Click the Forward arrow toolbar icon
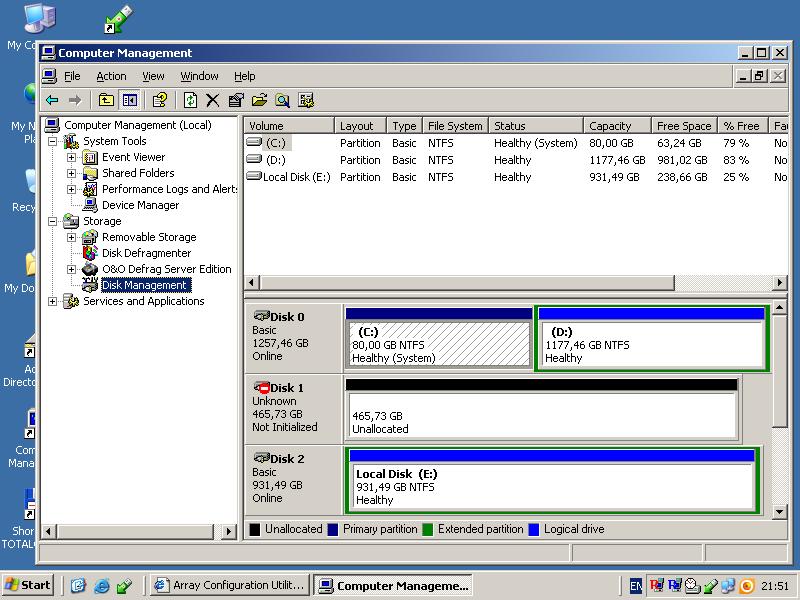The width and height of the screenshot is (800, 600). point(75,100)
